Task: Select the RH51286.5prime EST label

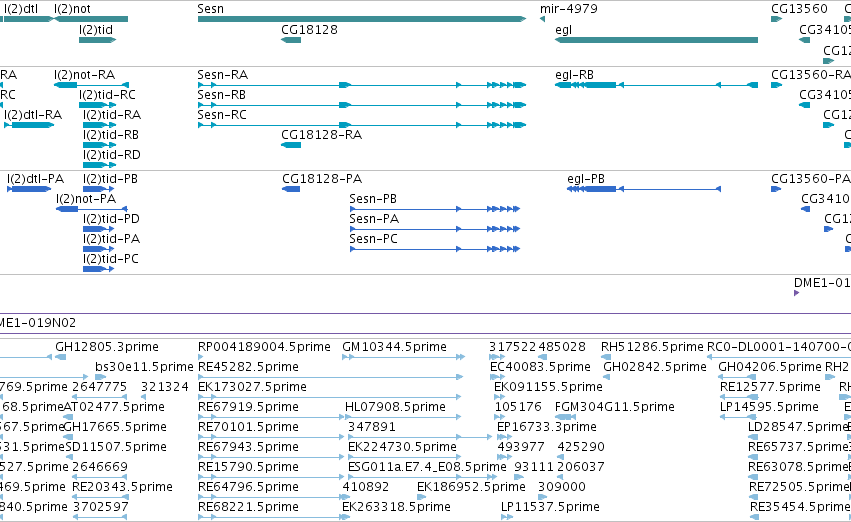Action: (x=652, y=347)
